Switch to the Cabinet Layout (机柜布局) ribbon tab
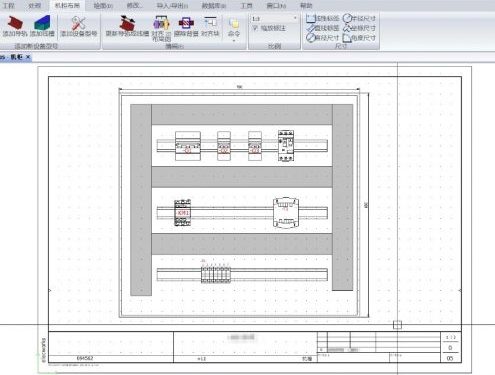This screenshot has height=375, width=495. (67, 5)
